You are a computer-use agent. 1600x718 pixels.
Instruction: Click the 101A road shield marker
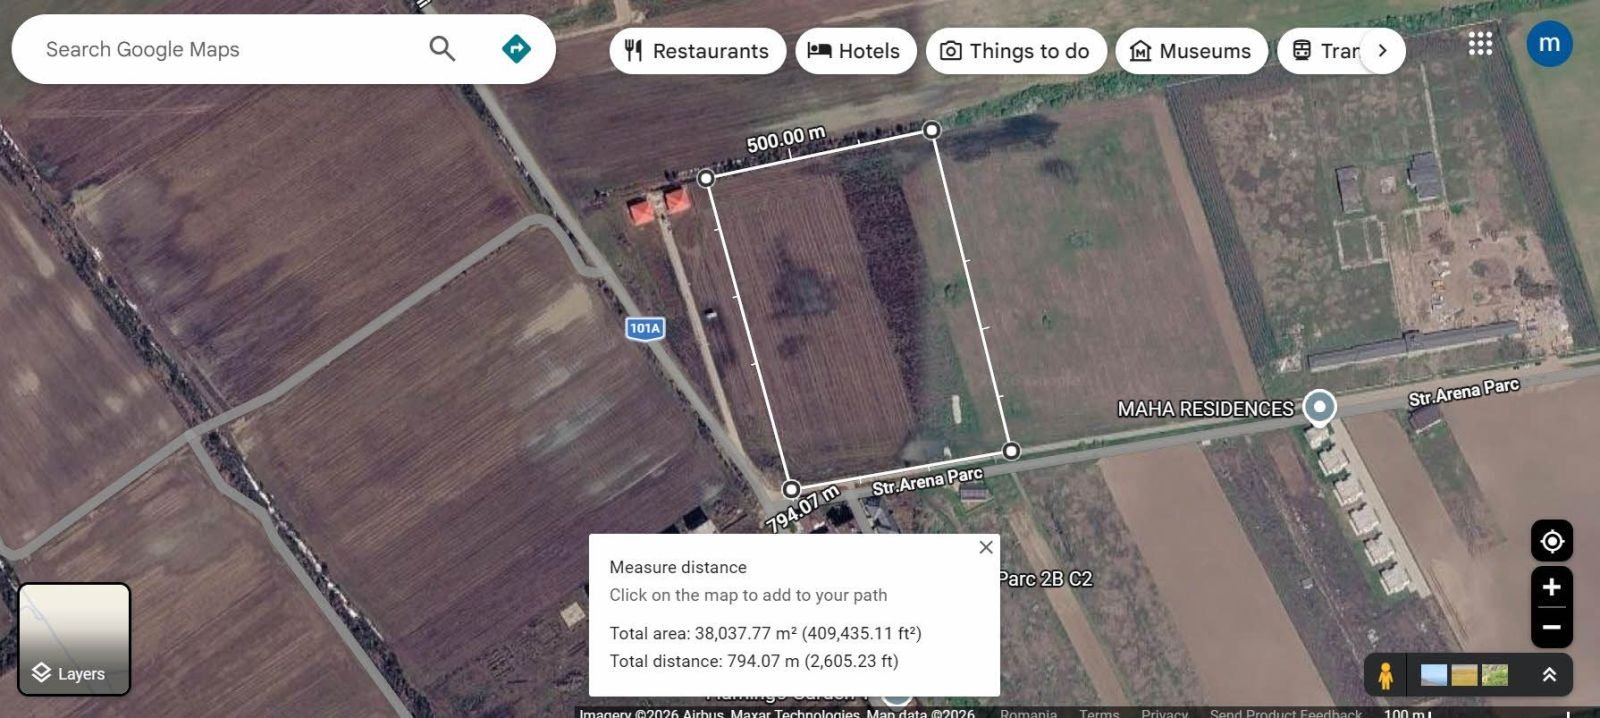coord(645,328)
